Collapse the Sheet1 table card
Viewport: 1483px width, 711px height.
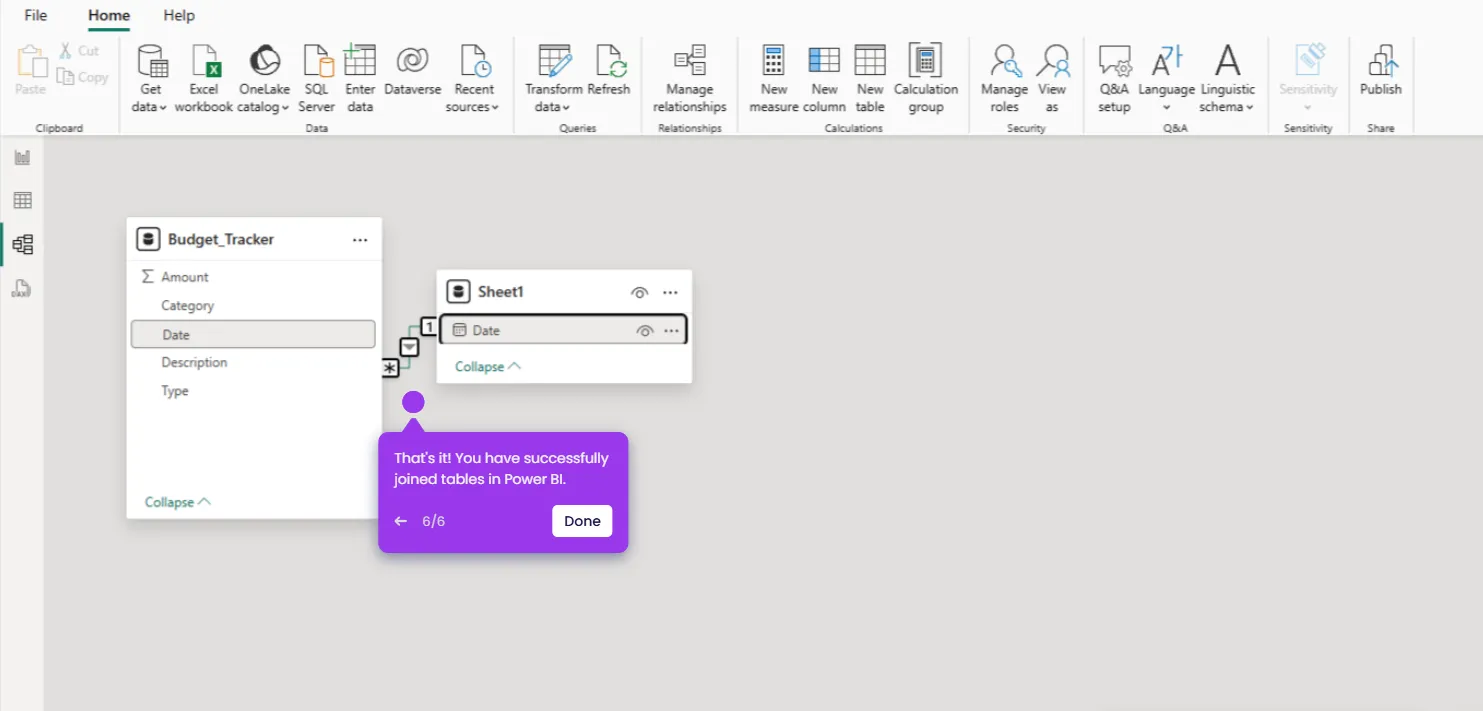488,366
